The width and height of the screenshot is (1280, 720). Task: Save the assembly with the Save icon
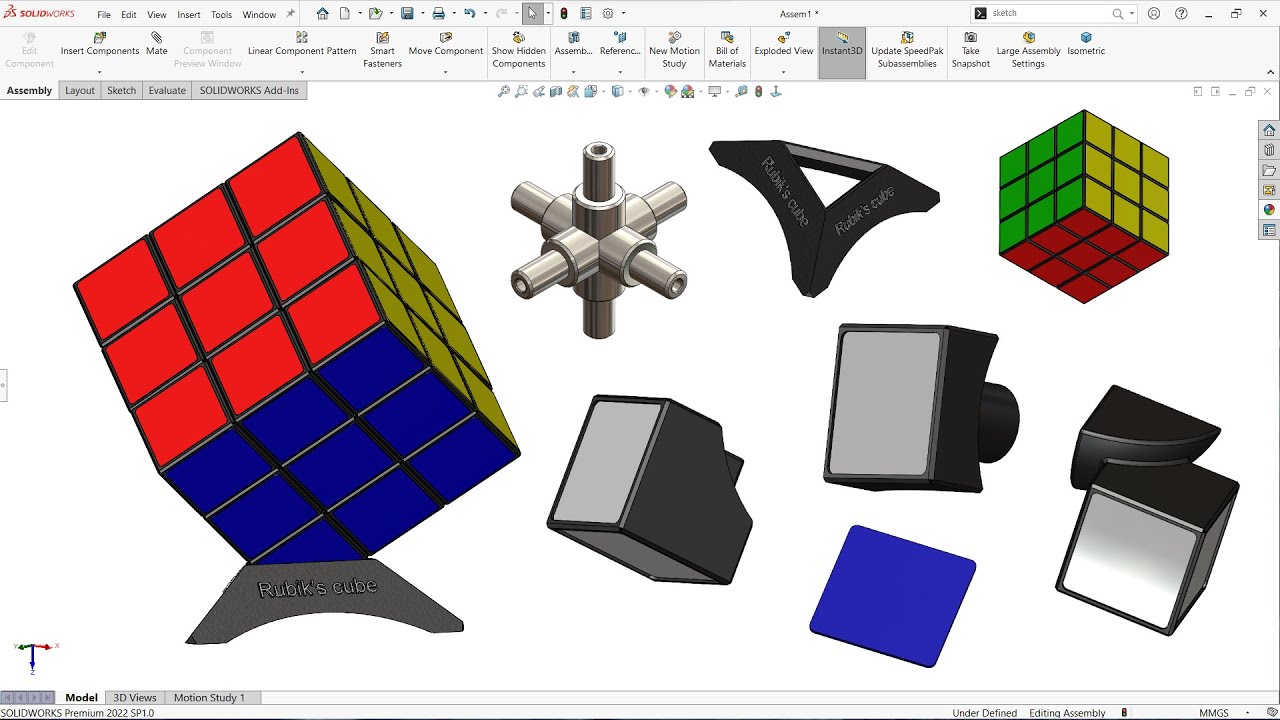click(407, 14)
